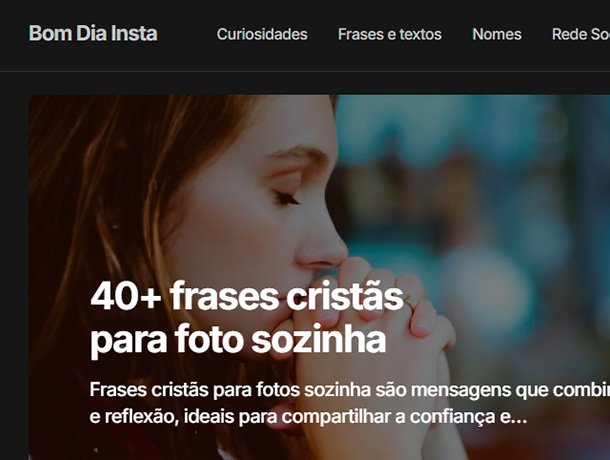This screenshot has width=610, height=460.
Task: Click the word 'textos' in the navigation
Action: click(421, 34)
